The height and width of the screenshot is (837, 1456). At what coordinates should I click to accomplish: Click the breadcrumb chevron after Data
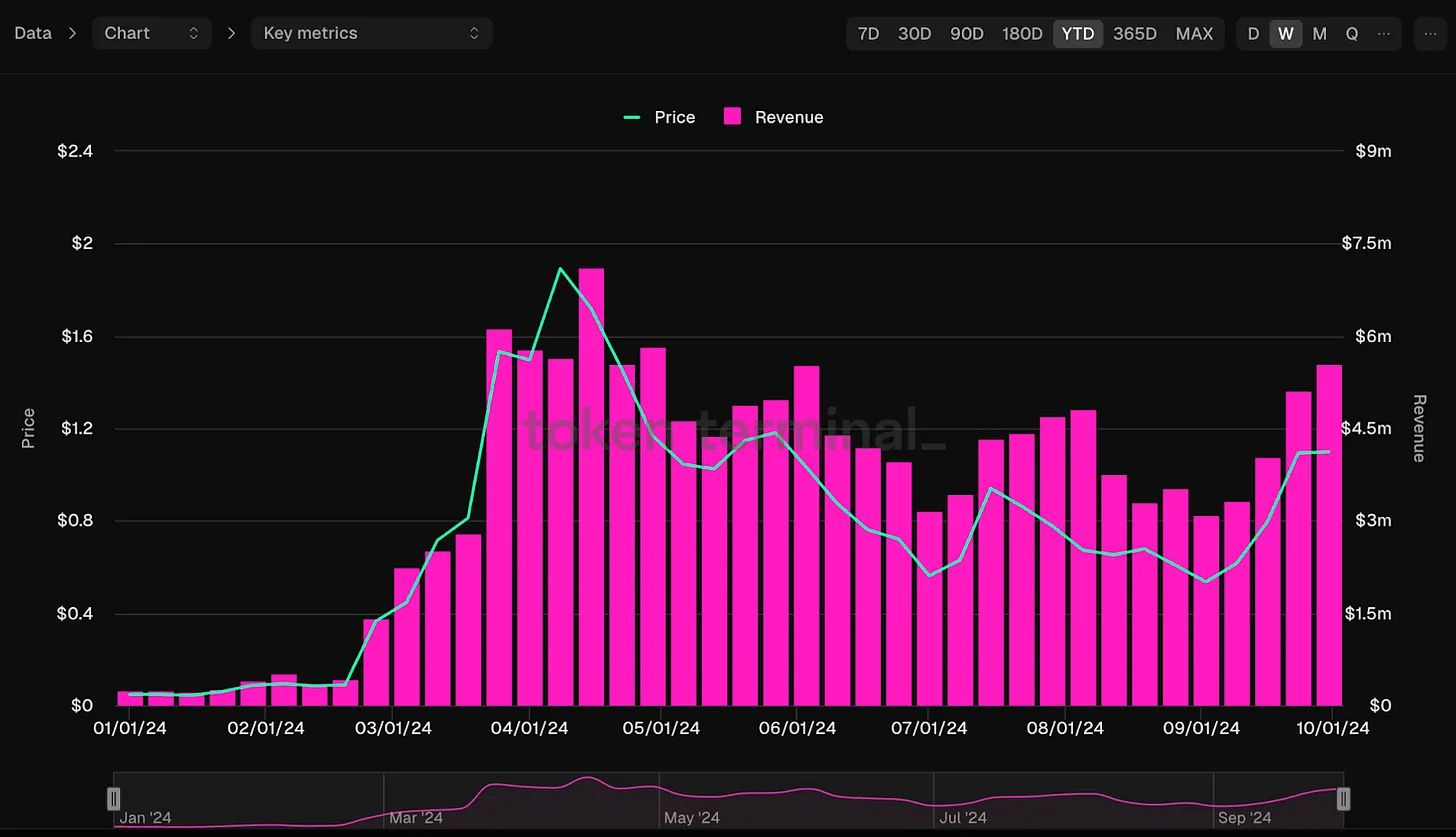[72, 33]
